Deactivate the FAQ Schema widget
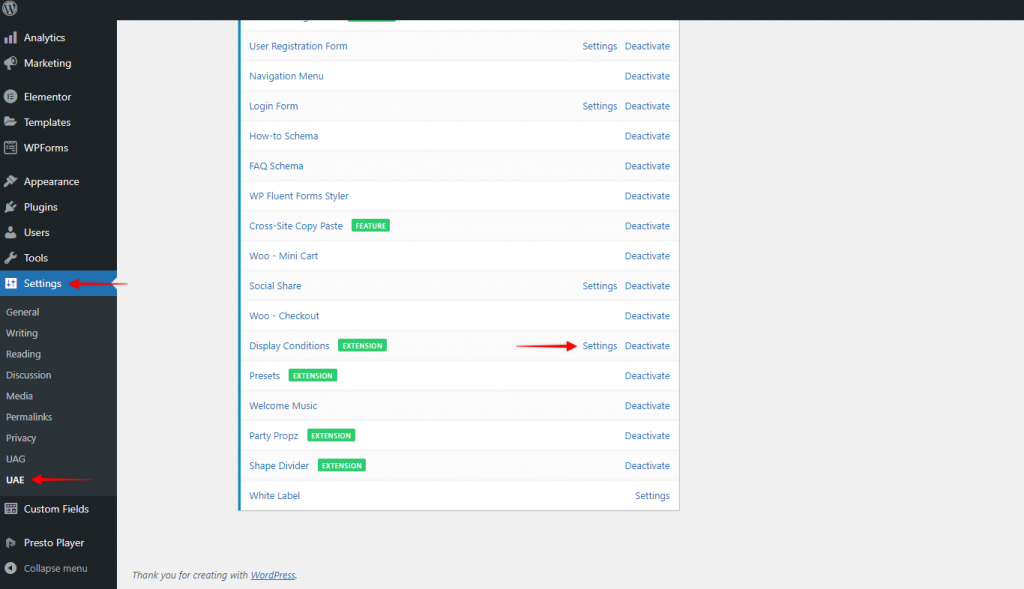This screenshot has height=589, width=1024. pos(647,165)
